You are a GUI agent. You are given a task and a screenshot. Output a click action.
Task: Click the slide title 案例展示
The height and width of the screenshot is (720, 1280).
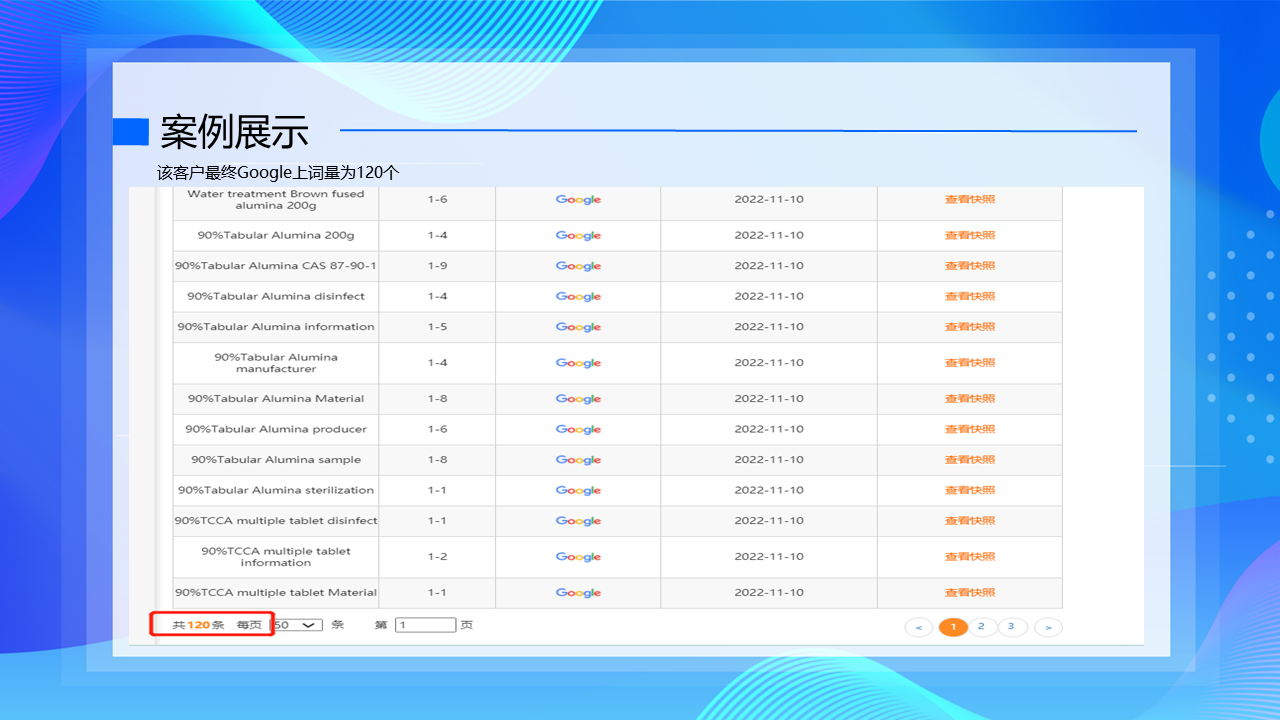(x=235, y=132)
